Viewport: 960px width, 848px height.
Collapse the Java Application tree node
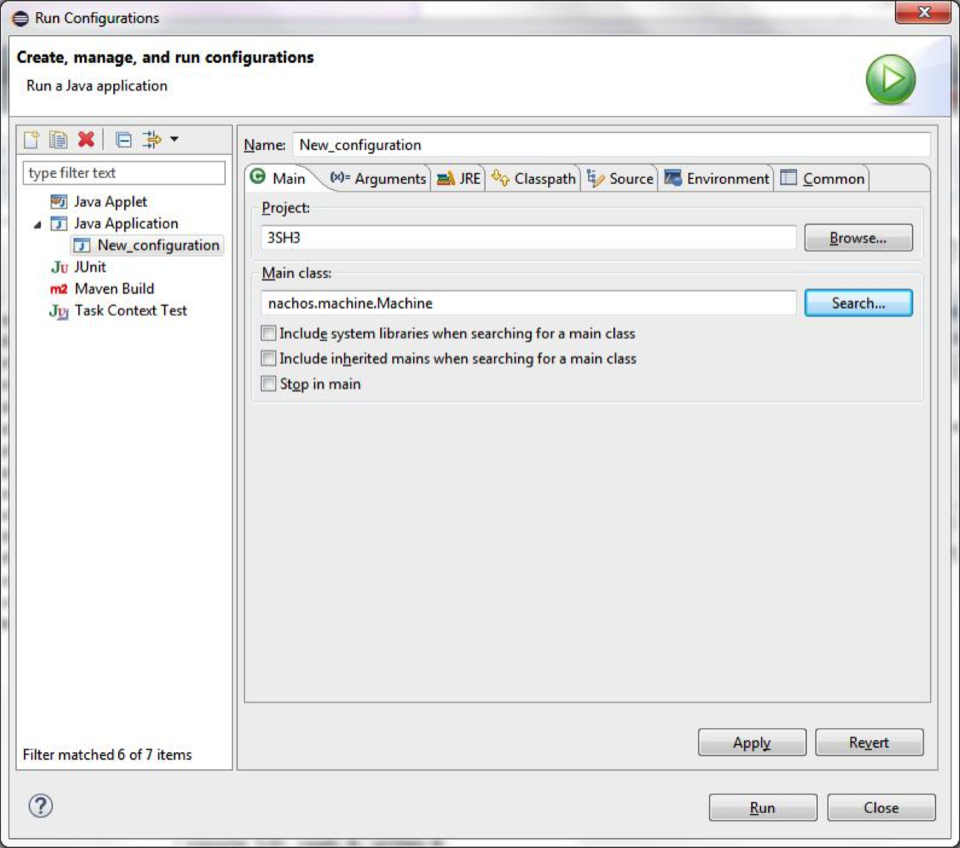[37, 225]
